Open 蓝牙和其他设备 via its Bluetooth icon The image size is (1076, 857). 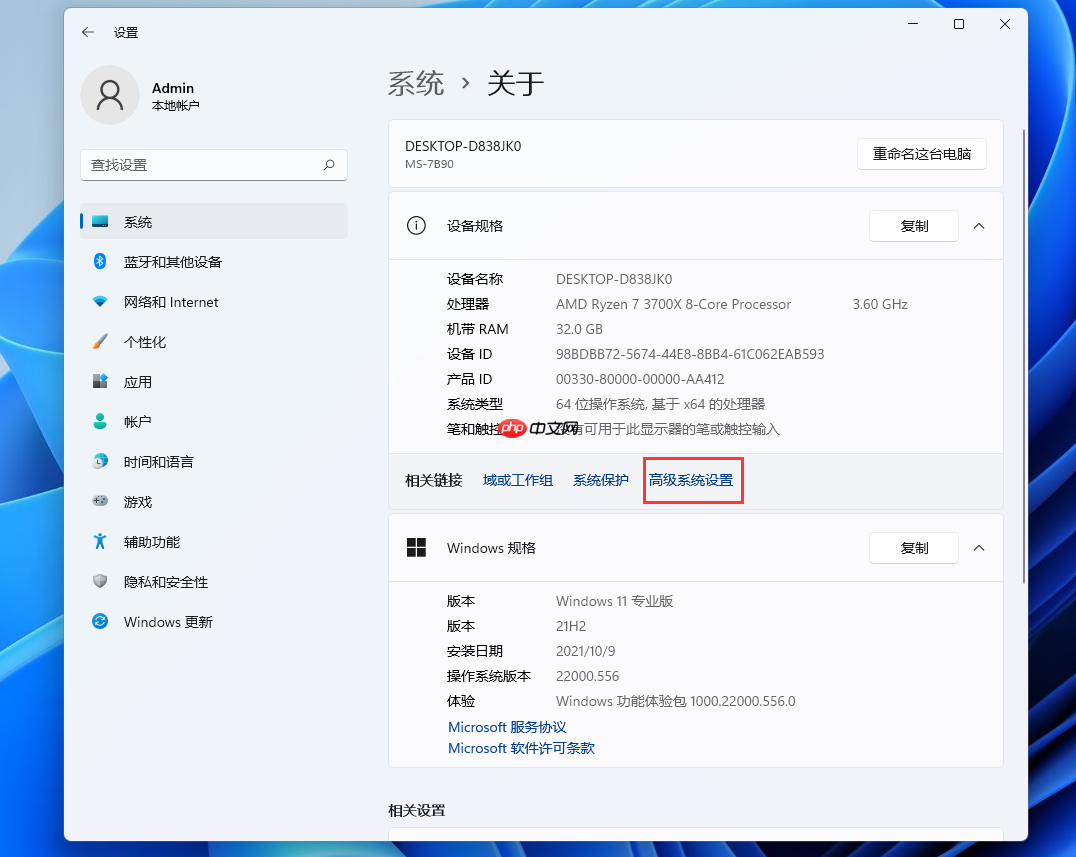[x=99, y=261]
